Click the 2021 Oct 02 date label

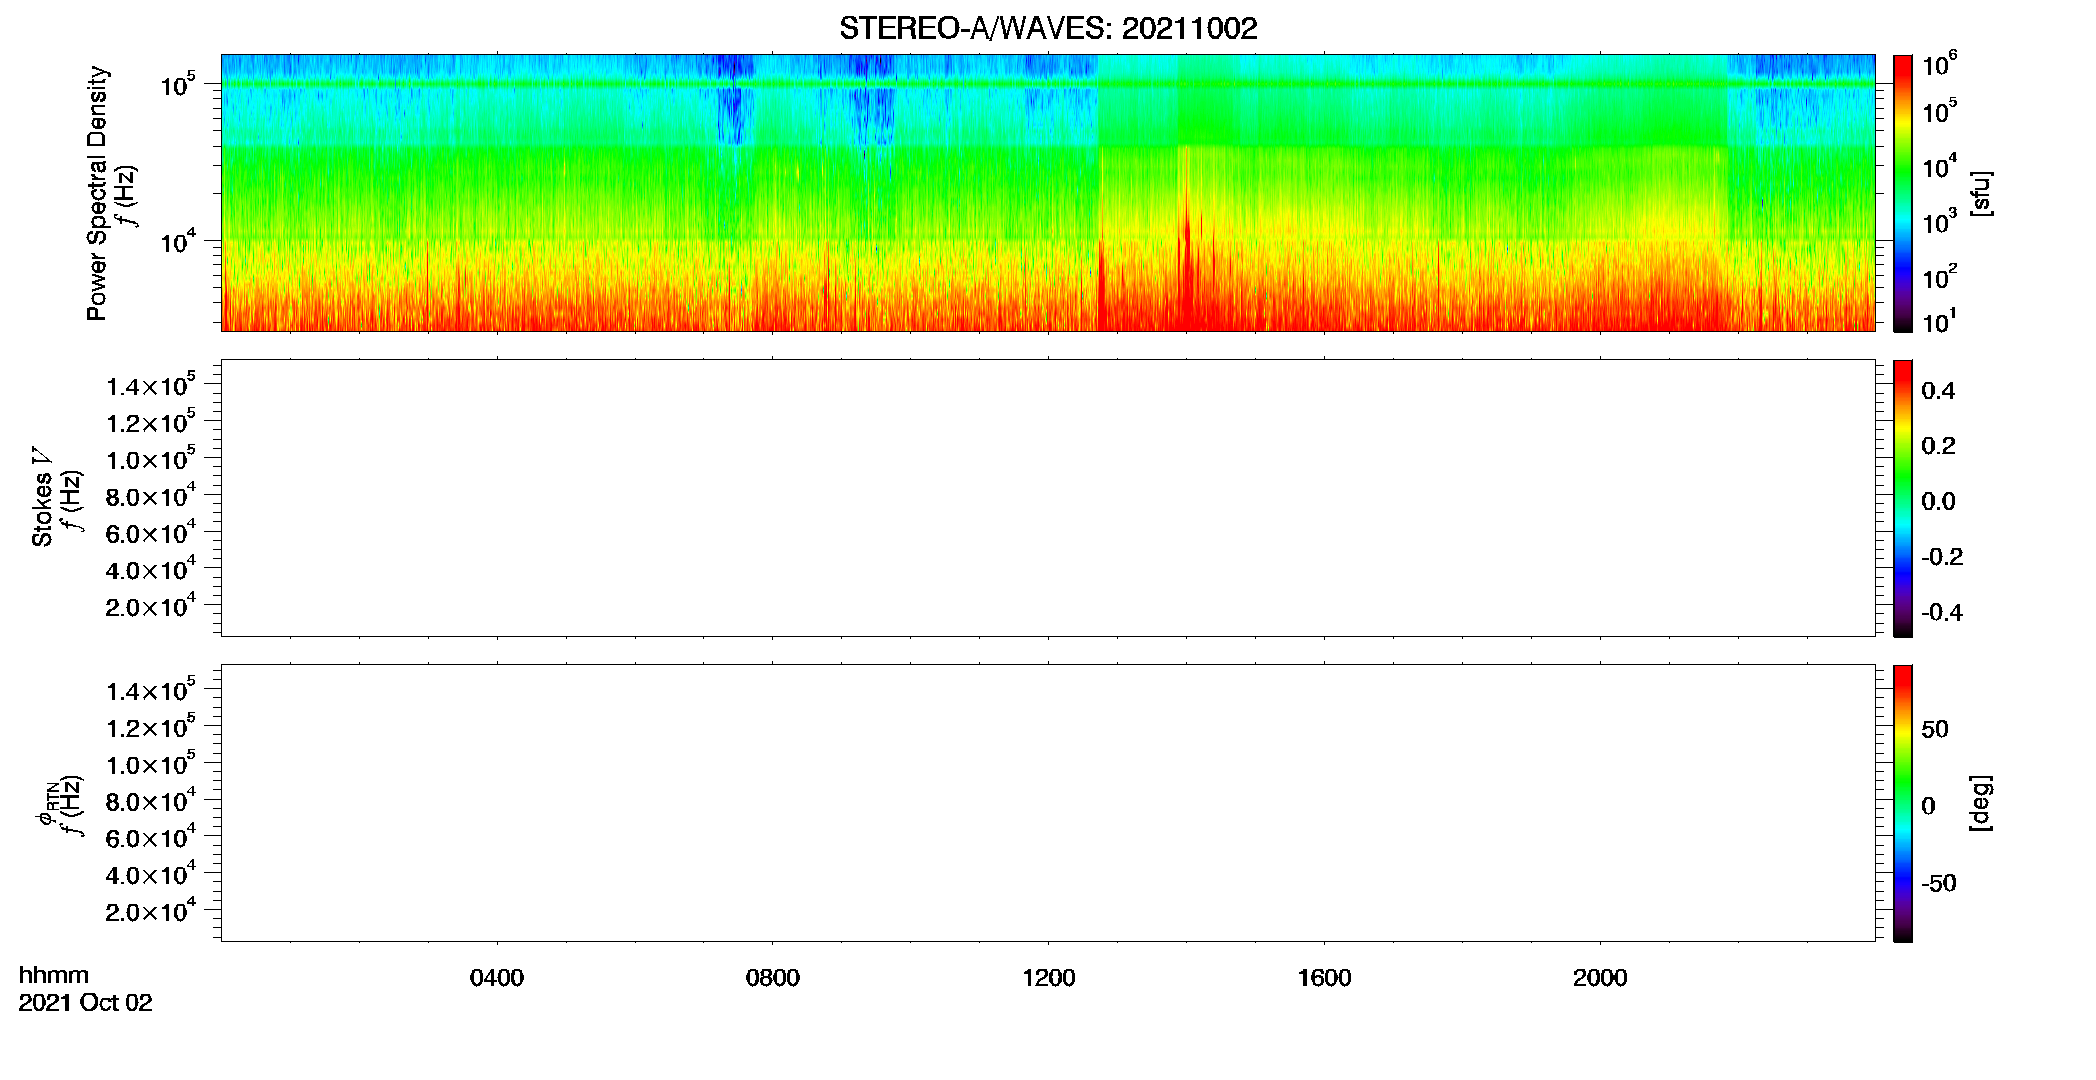click(x=85, y=1003)
